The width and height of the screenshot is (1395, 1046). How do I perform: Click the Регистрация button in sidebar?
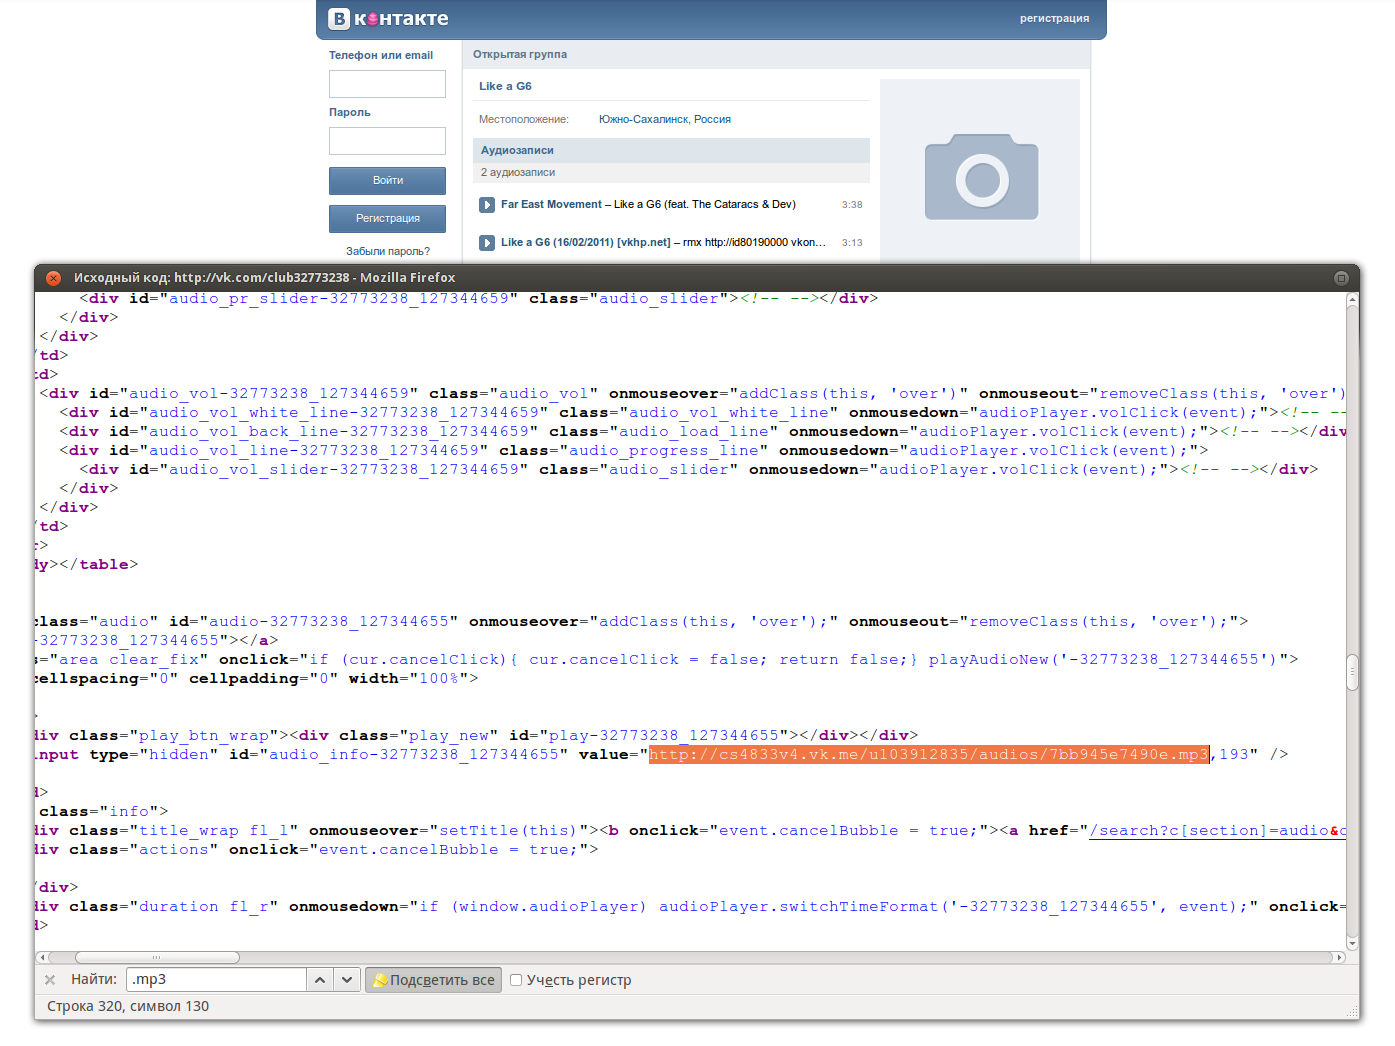(387, 219)
